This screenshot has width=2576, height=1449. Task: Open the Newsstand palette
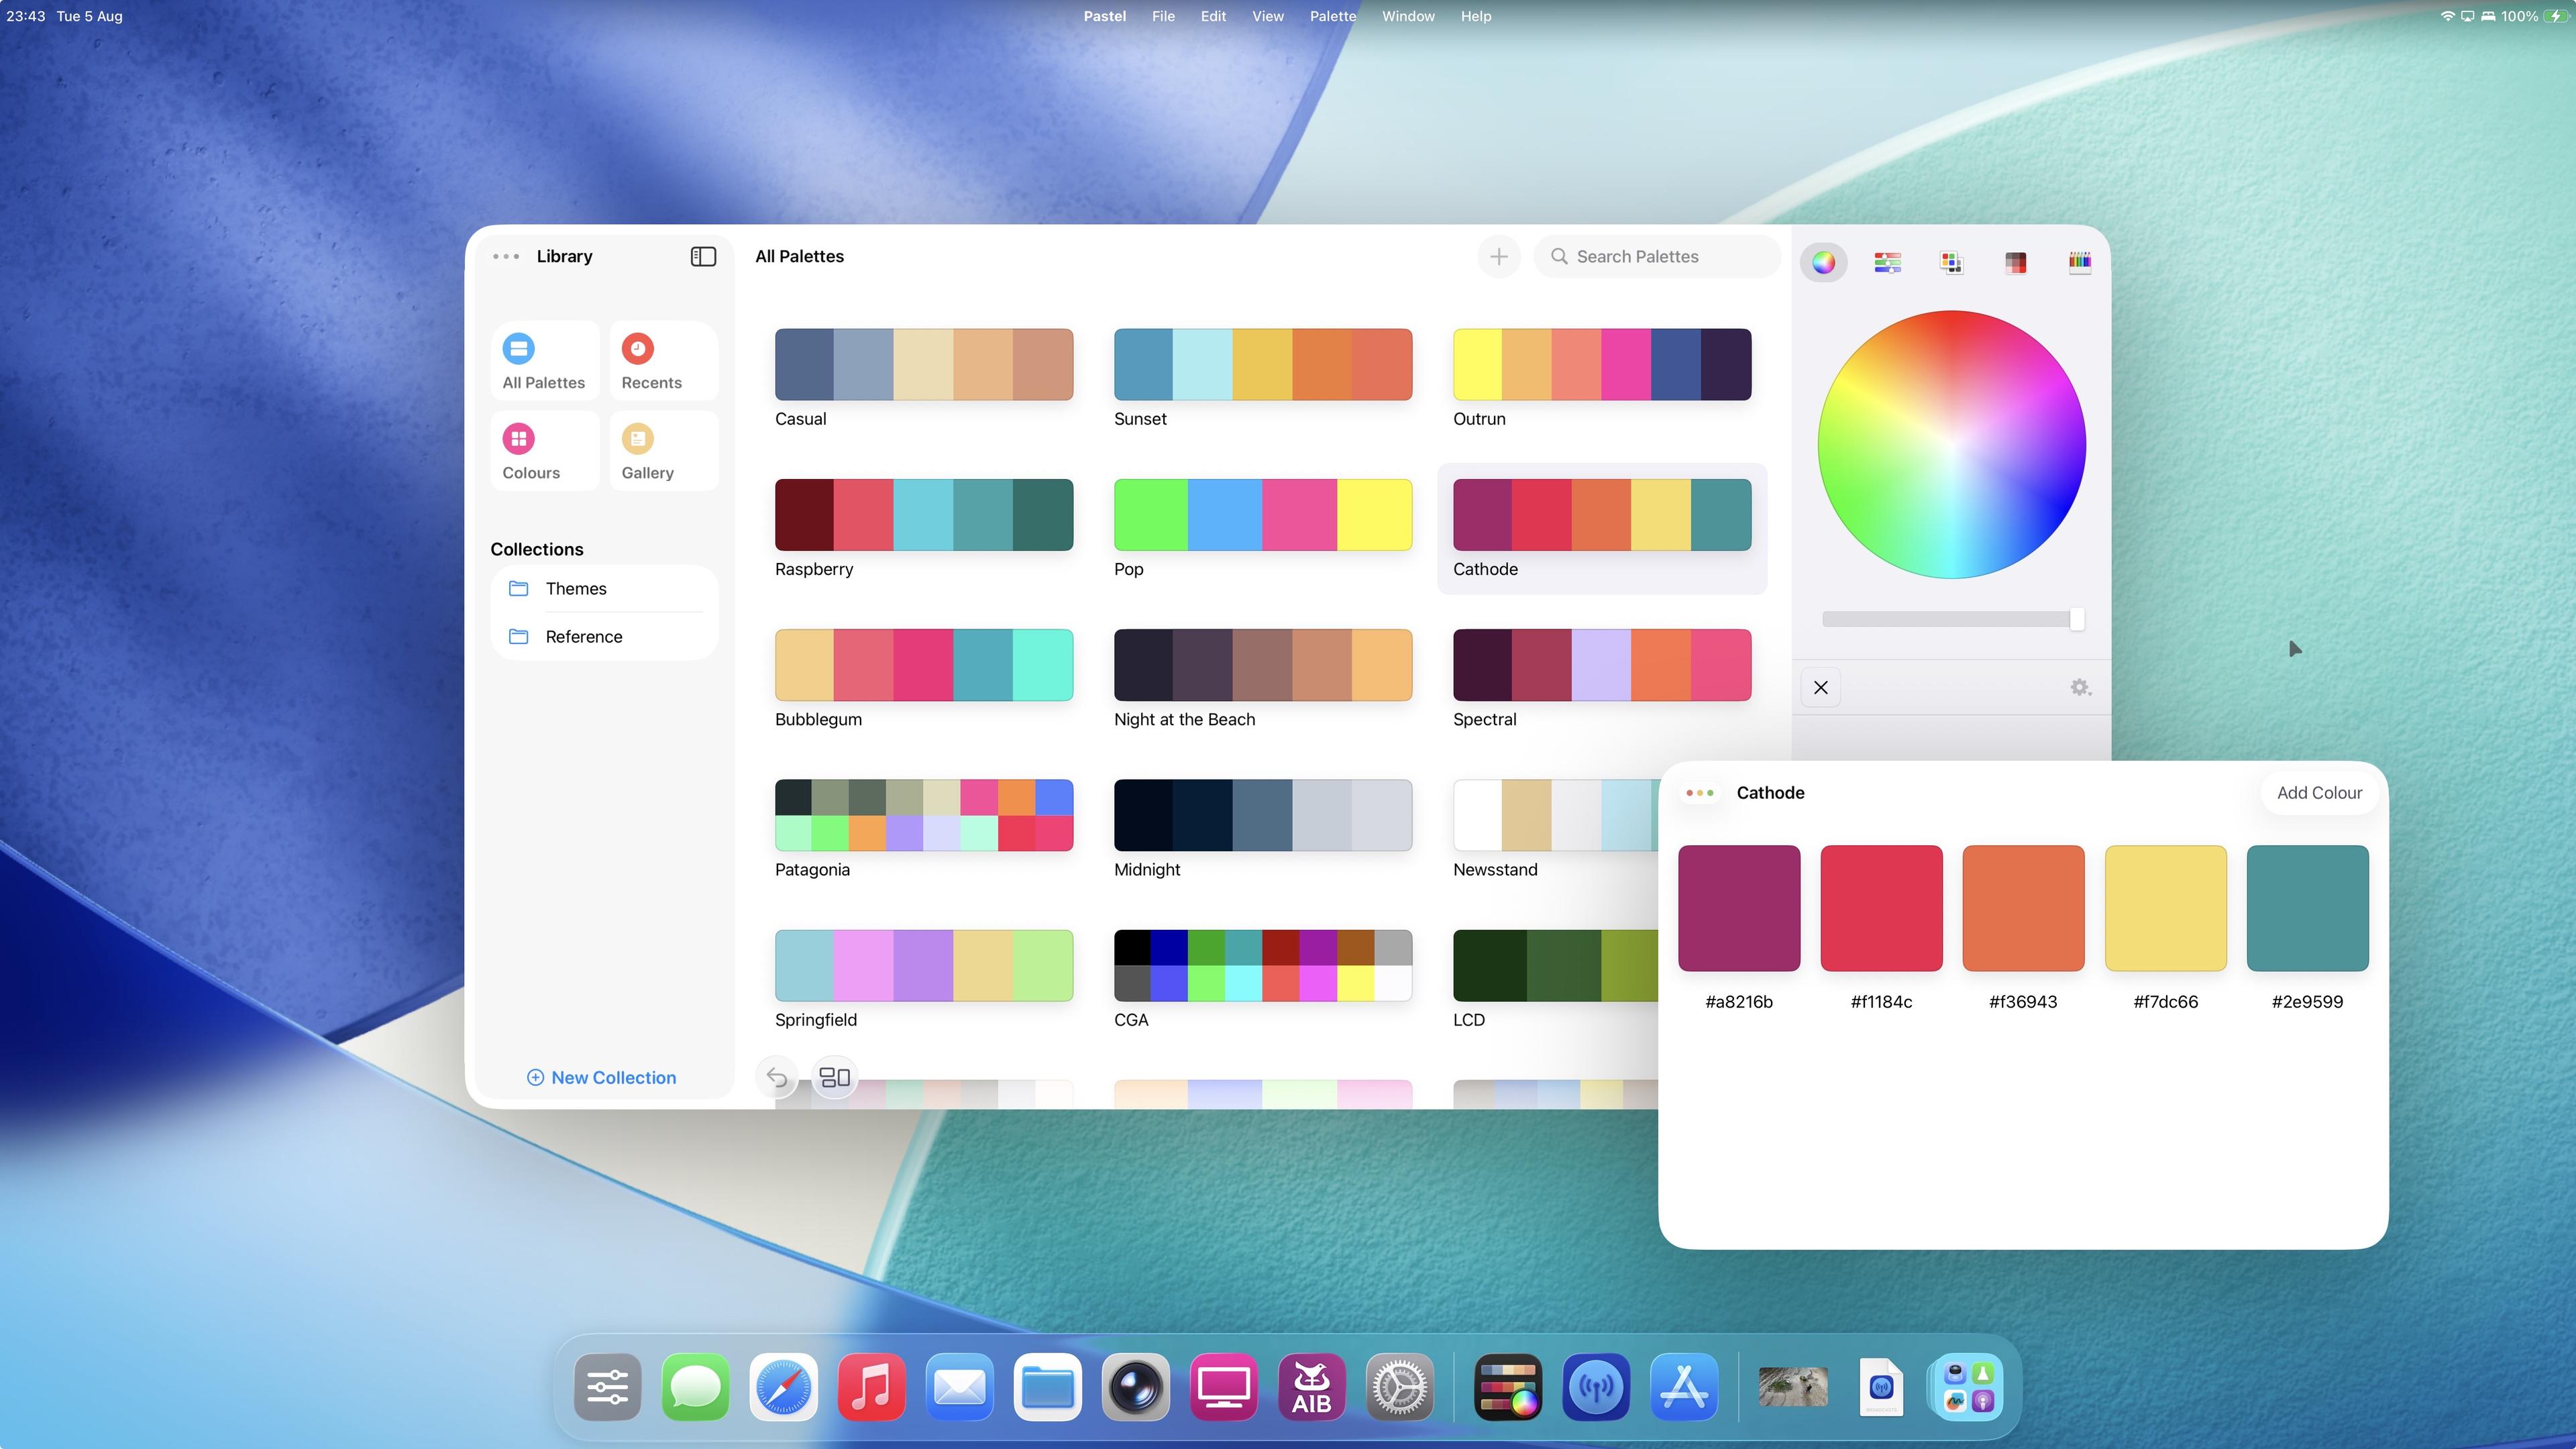coord(1555,815)
